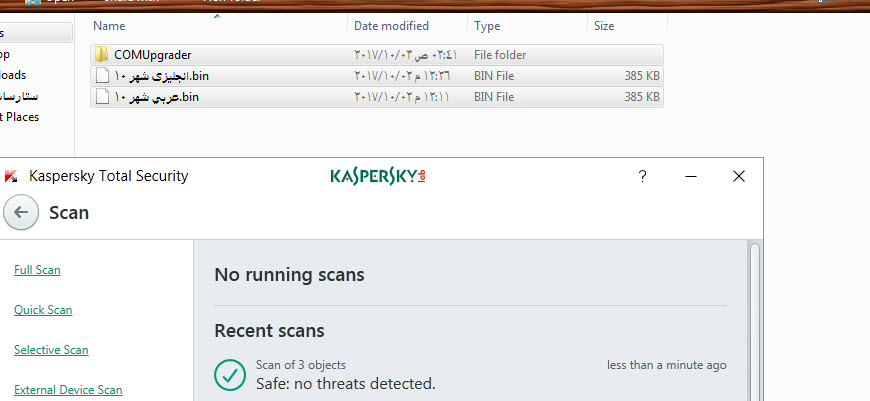Open Selective Scan option
The image size is (870, 401).
[x=51, y=350]
